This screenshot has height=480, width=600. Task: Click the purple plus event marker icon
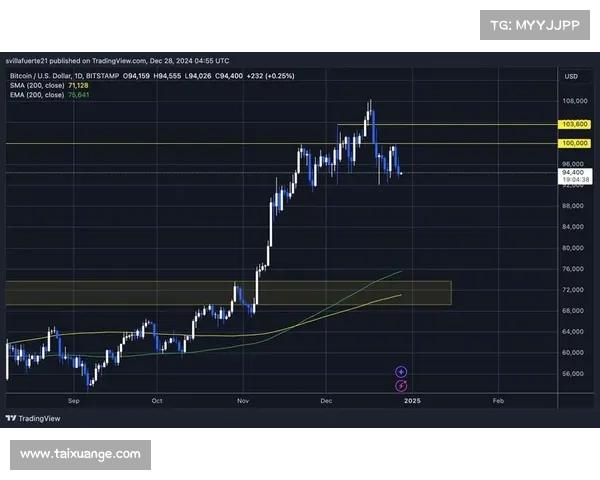coord(401,371)
